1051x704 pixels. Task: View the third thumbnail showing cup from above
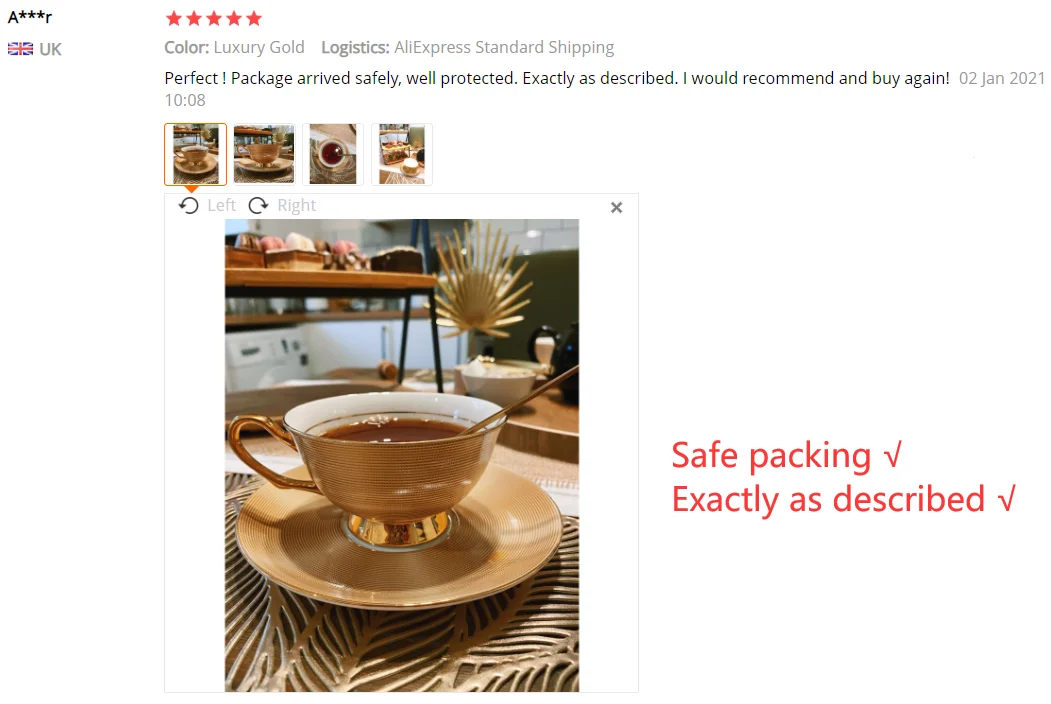[x=333, y=154]
